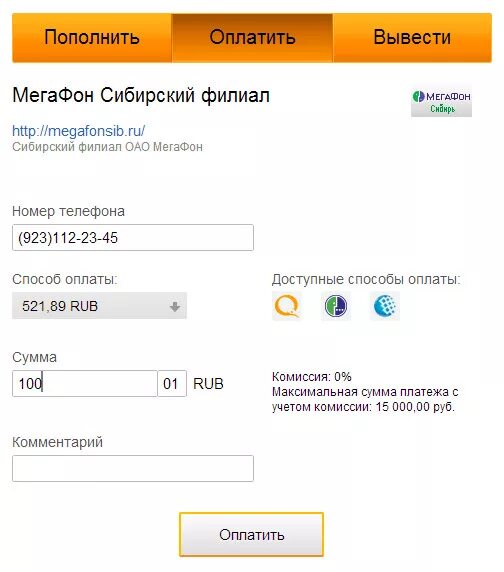Expand the 521,89 RUB payment method dropdown

click(x=99, y=306)
